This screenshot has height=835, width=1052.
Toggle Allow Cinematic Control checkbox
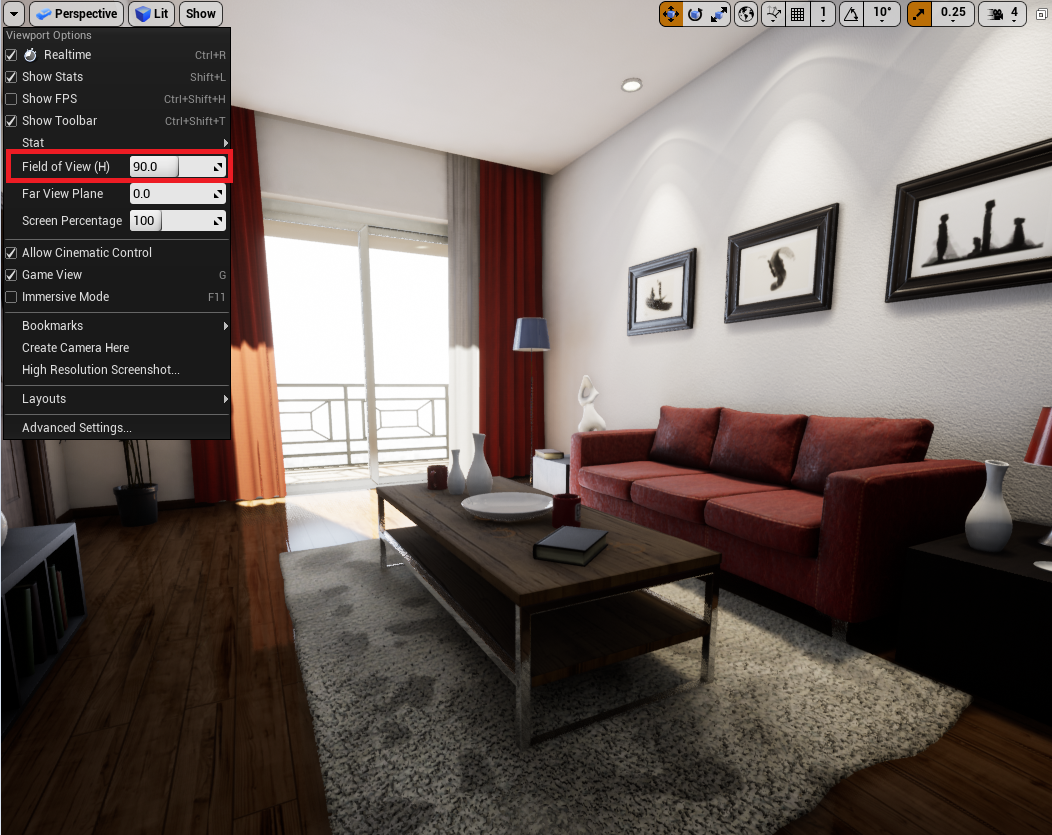click(11, 253)
